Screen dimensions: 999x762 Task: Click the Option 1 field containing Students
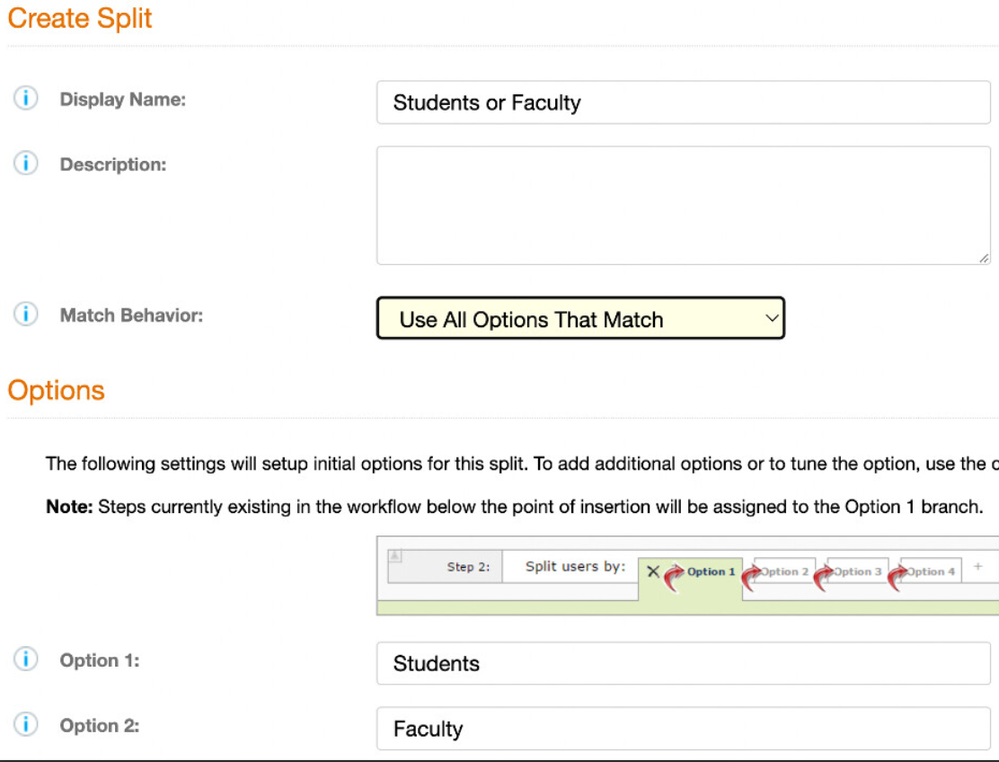pos(683,664)
